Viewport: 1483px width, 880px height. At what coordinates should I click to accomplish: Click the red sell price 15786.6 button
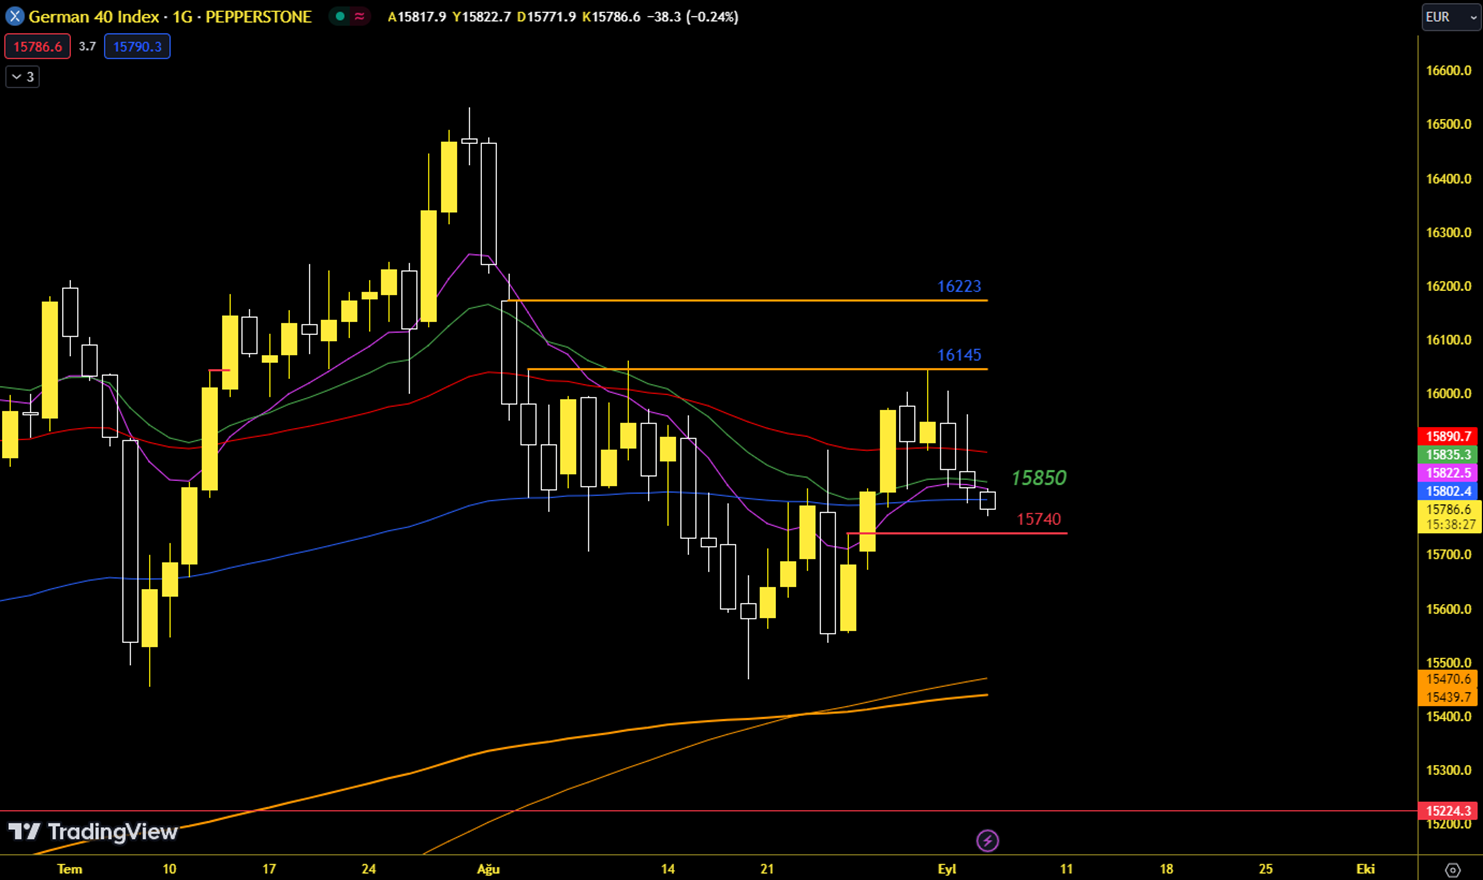[37, 47]
